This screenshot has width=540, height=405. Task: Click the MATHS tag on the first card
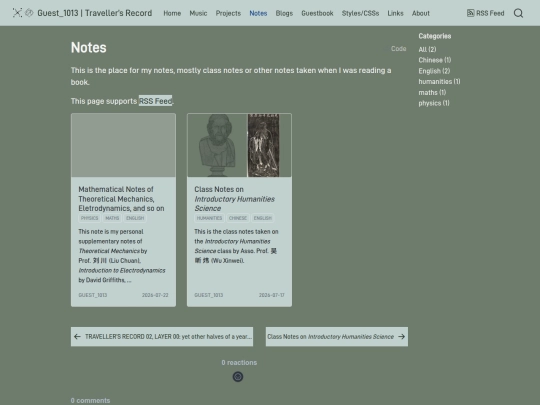112,218
